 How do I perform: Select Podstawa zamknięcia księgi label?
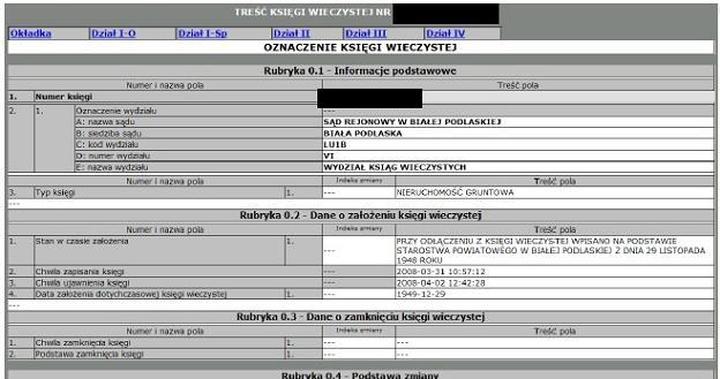90,354
